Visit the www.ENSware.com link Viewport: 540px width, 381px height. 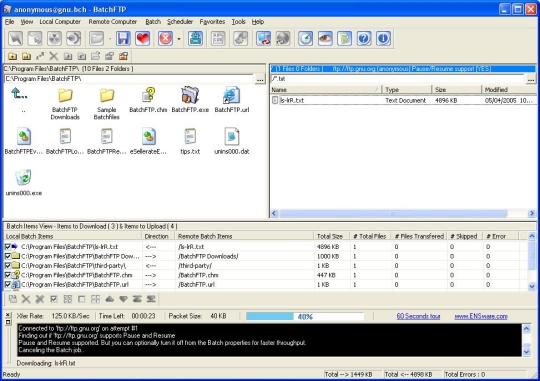point(481,316)
